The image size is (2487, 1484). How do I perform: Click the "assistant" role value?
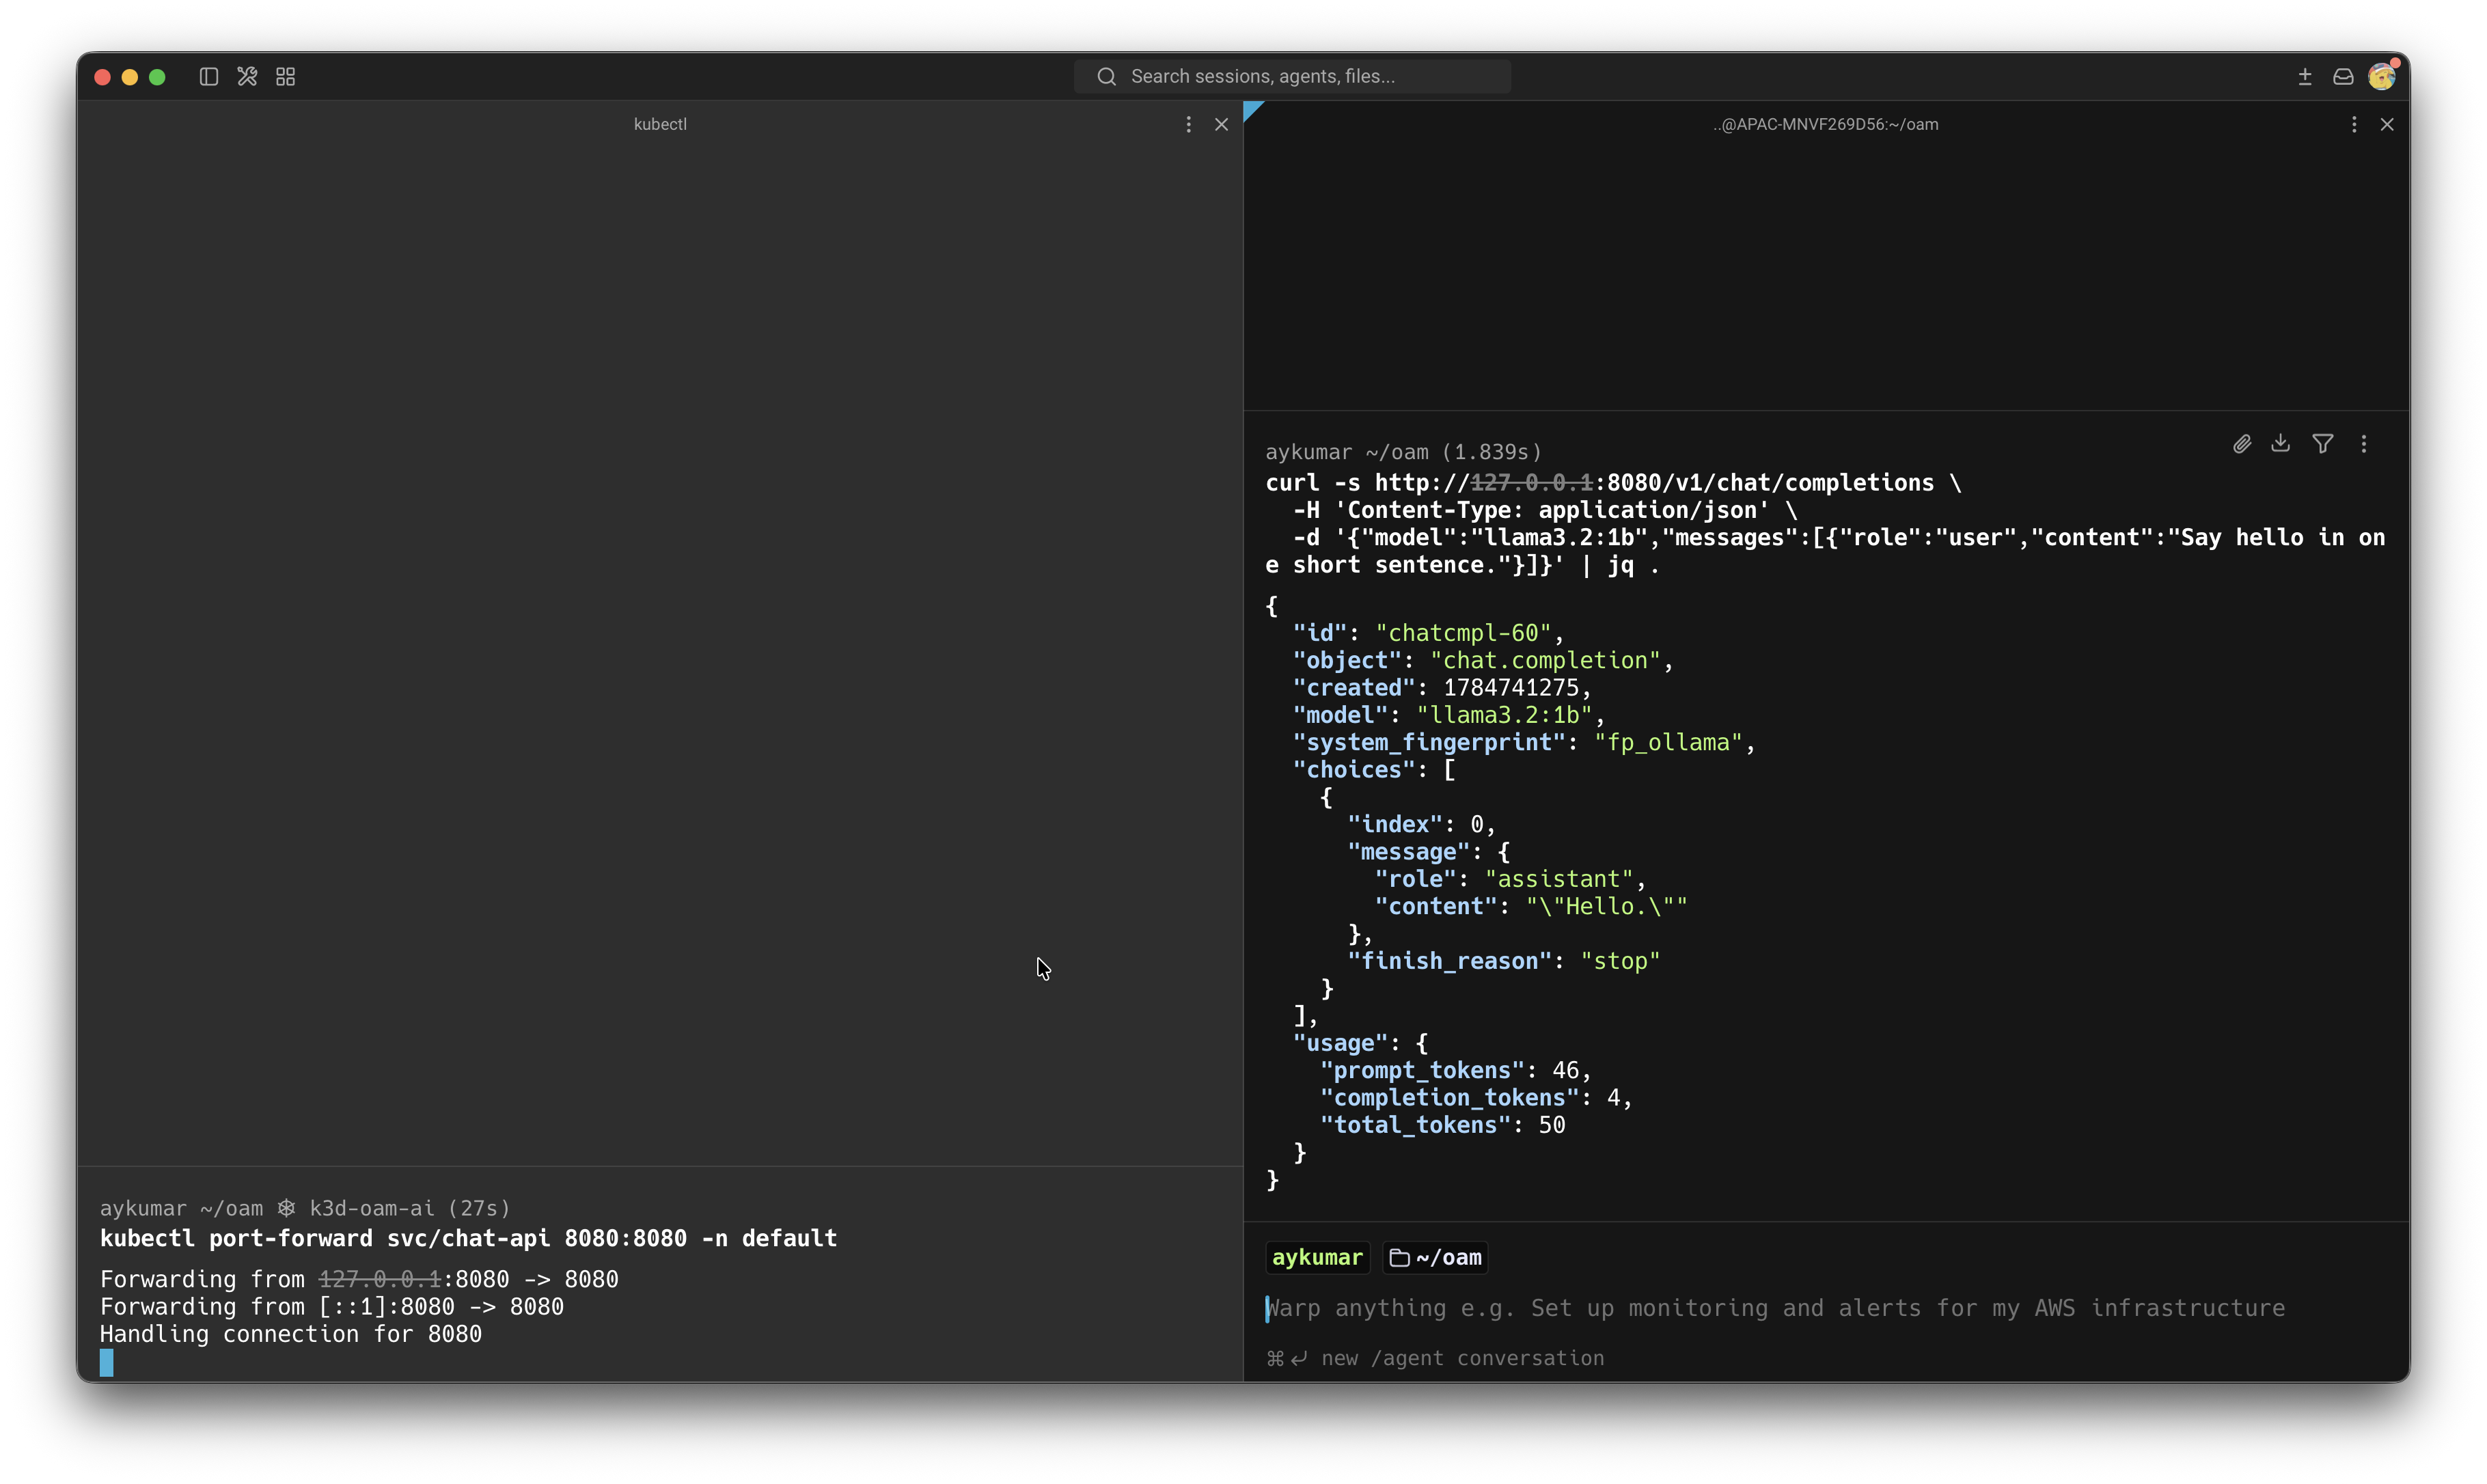(1558, 879)
